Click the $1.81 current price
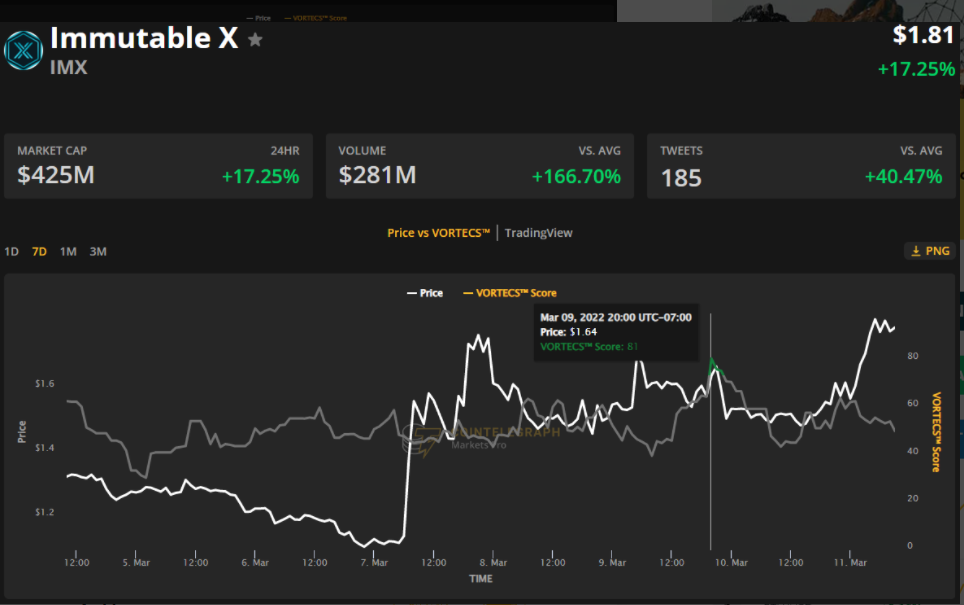 point(923,35)
